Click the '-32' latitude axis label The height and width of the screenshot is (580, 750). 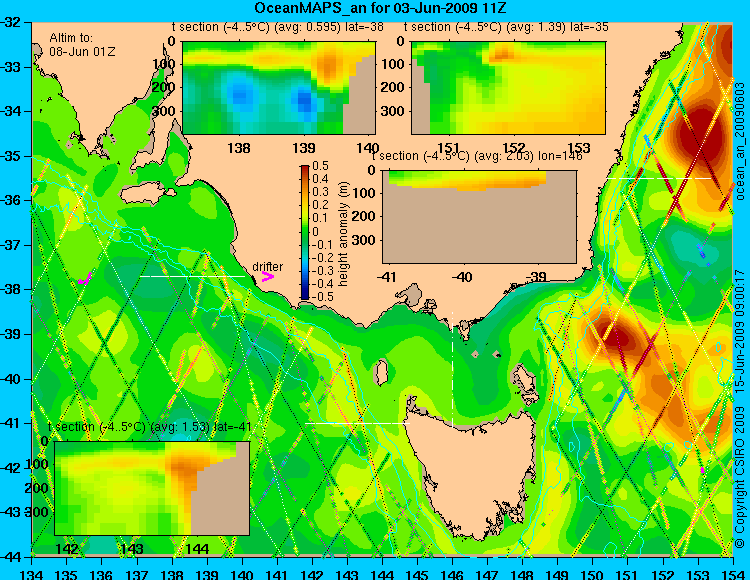click(x=11, y=22)
